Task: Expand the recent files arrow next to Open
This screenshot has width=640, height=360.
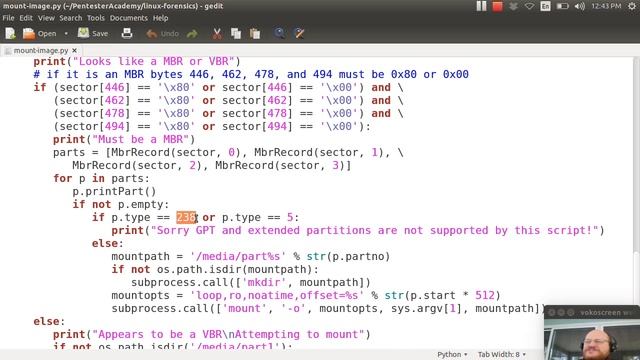Action: point(66,33)
